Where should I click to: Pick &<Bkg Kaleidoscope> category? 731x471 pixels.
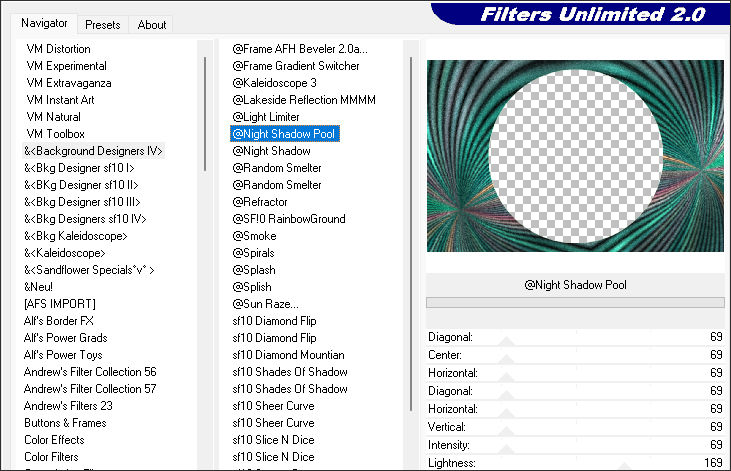76,236
